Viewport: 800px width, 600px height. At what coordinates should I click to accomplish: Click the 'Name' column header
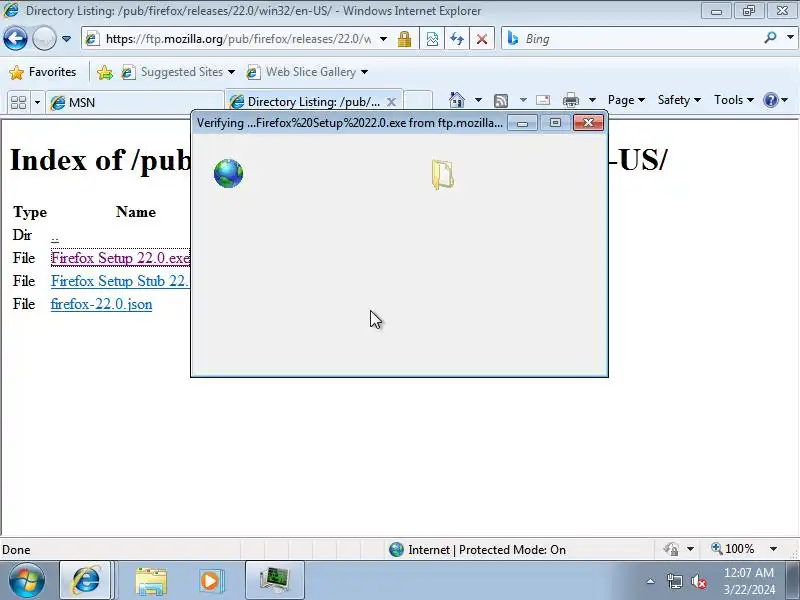(136, 212)
